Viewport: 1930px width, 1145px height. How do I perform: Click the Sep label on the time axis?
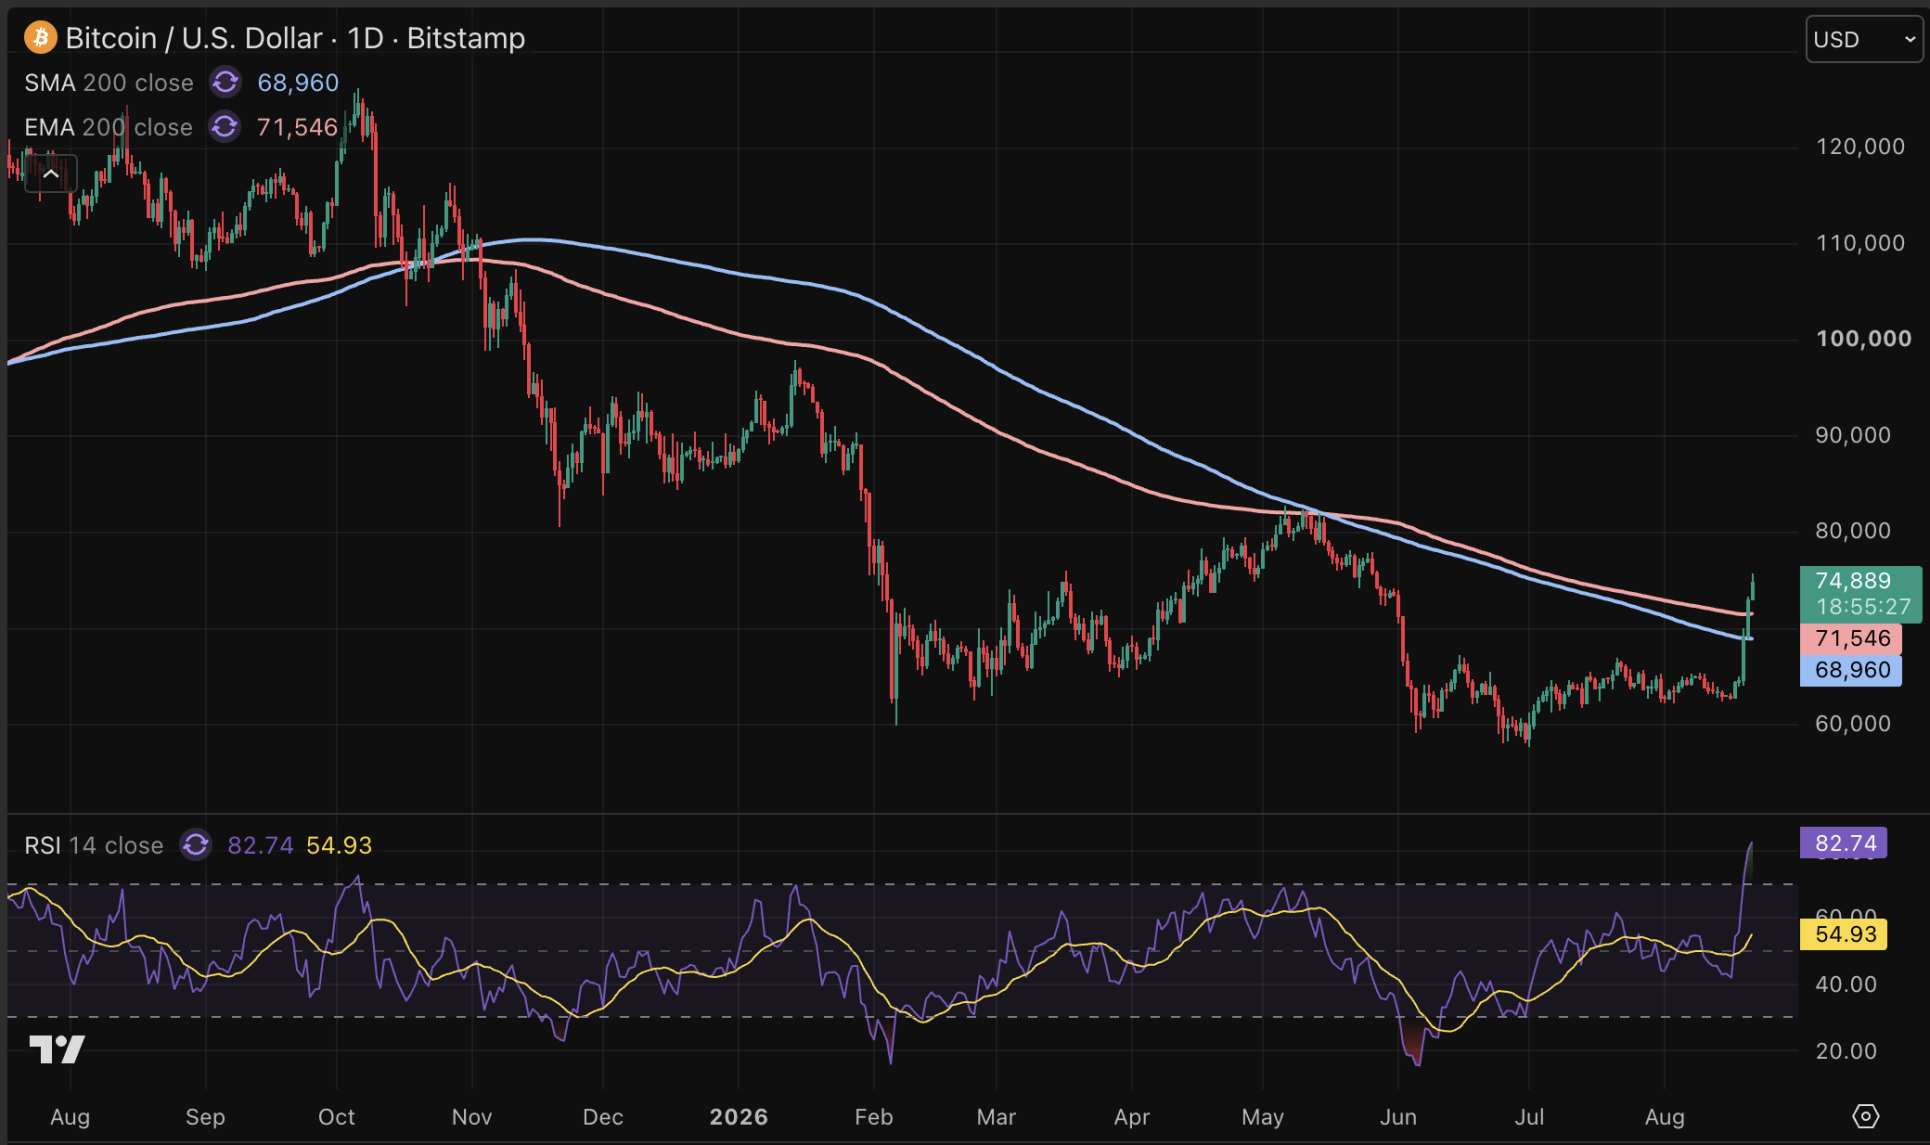(205, 1117)
